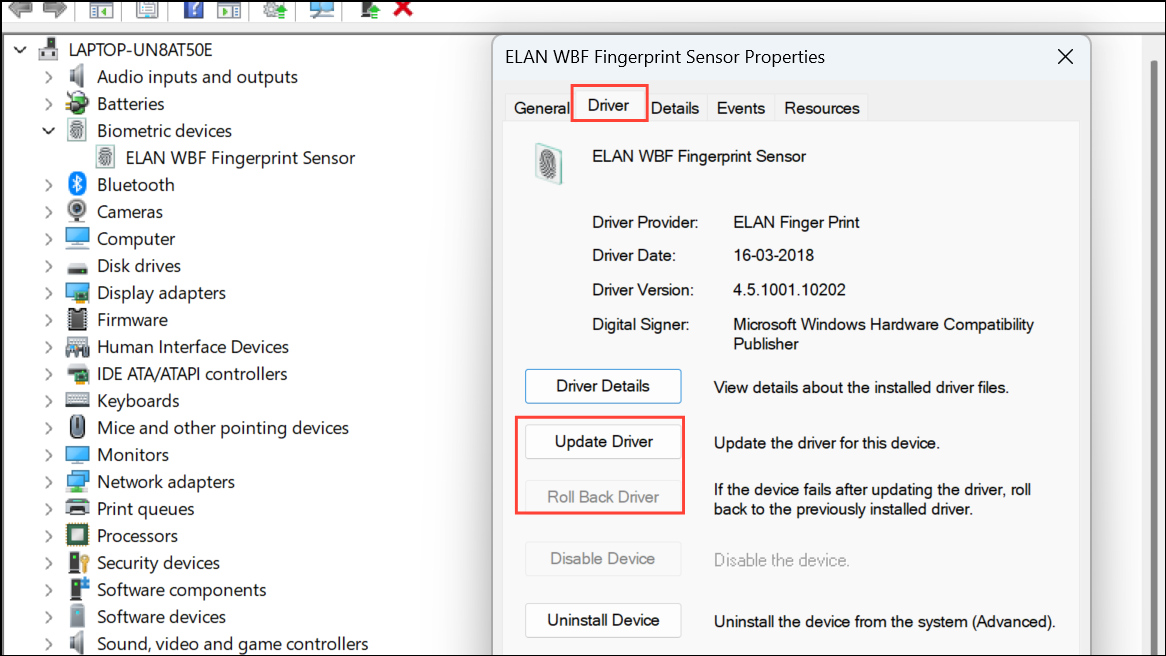This screenshot has width=1166, height=656.
Task: Click the speaker icon of Audio inputs and outputs
Action: (x=76, y=76)
